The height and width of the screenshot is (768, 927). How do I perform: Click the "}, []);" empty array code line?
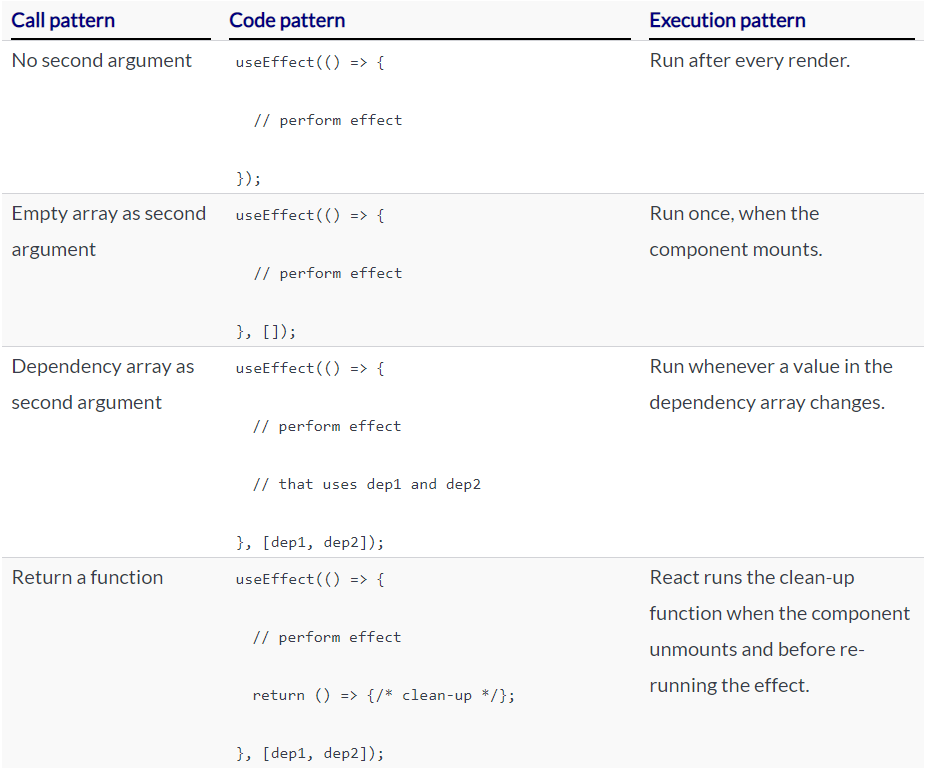[266, 331]
